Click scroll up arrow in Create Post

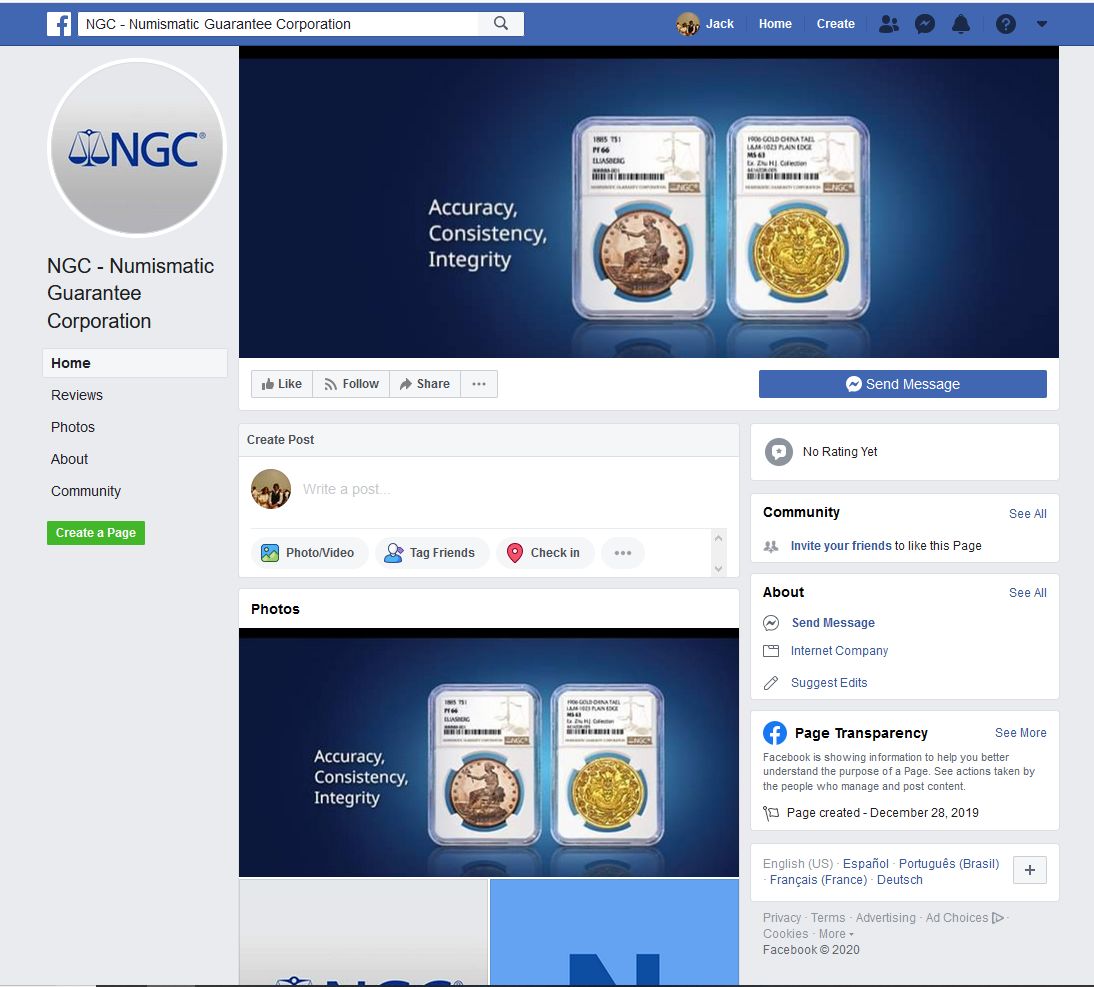coord(718,538)
